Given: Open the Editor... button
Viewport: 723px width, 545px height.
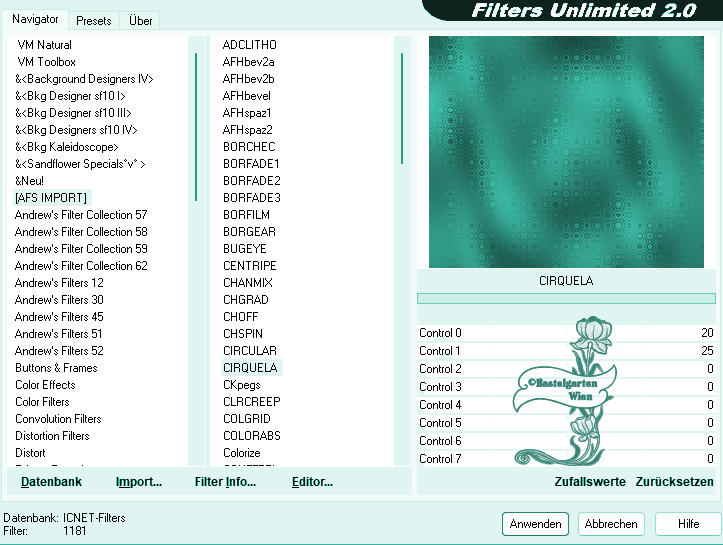Looking at the screenshot, I should pyautogui.click(x=312, y=482).
